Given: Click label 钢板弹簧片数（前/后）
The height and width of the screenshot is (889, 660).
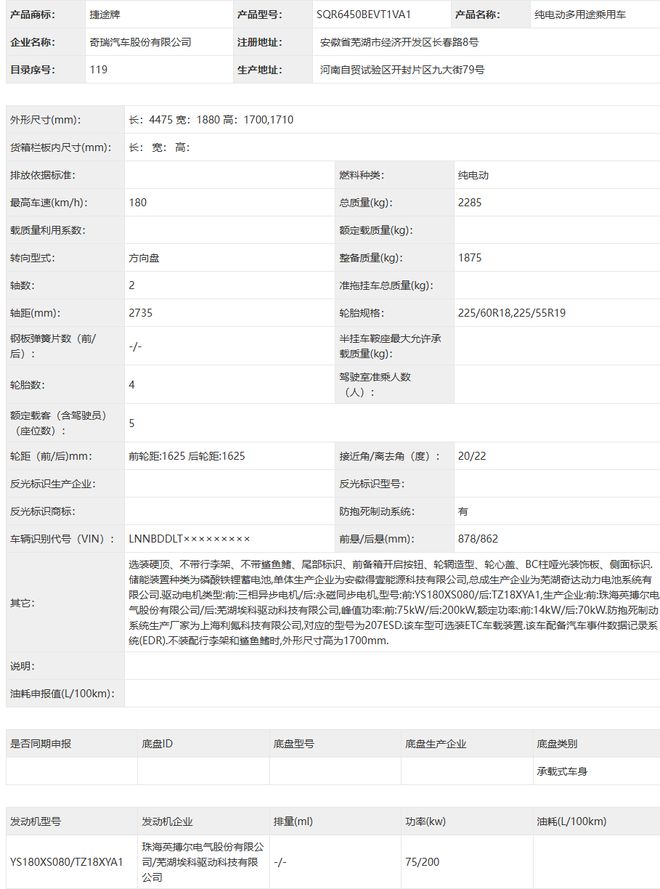Looking at the screenshot, I should 53,346.
